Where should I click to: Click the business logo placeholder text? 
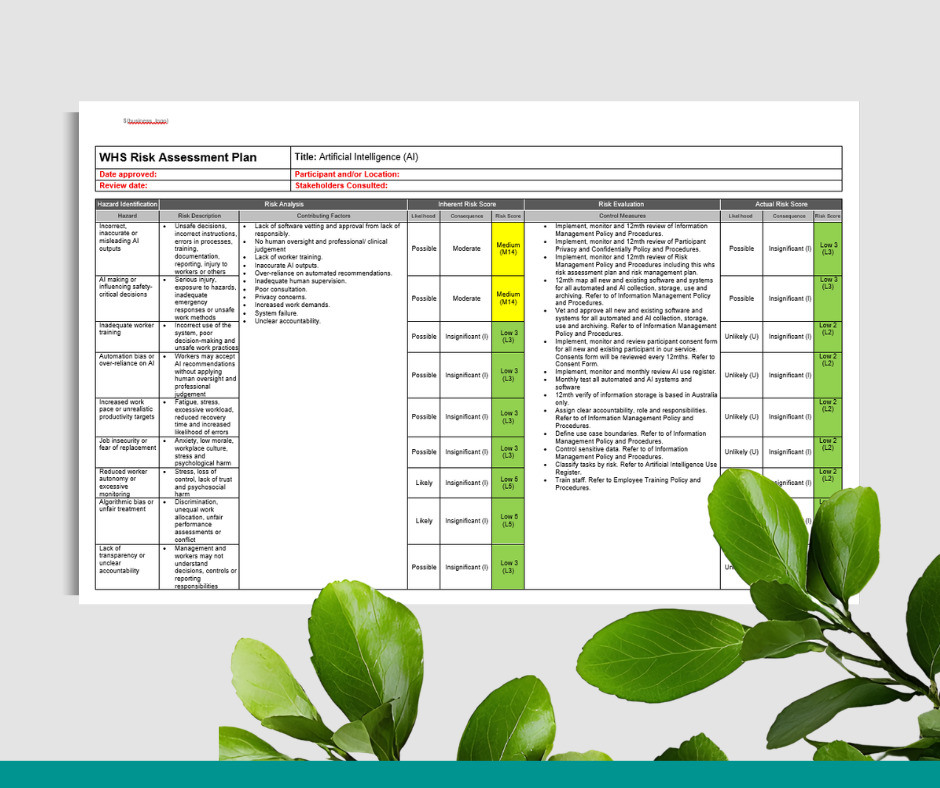coord(146,121)
